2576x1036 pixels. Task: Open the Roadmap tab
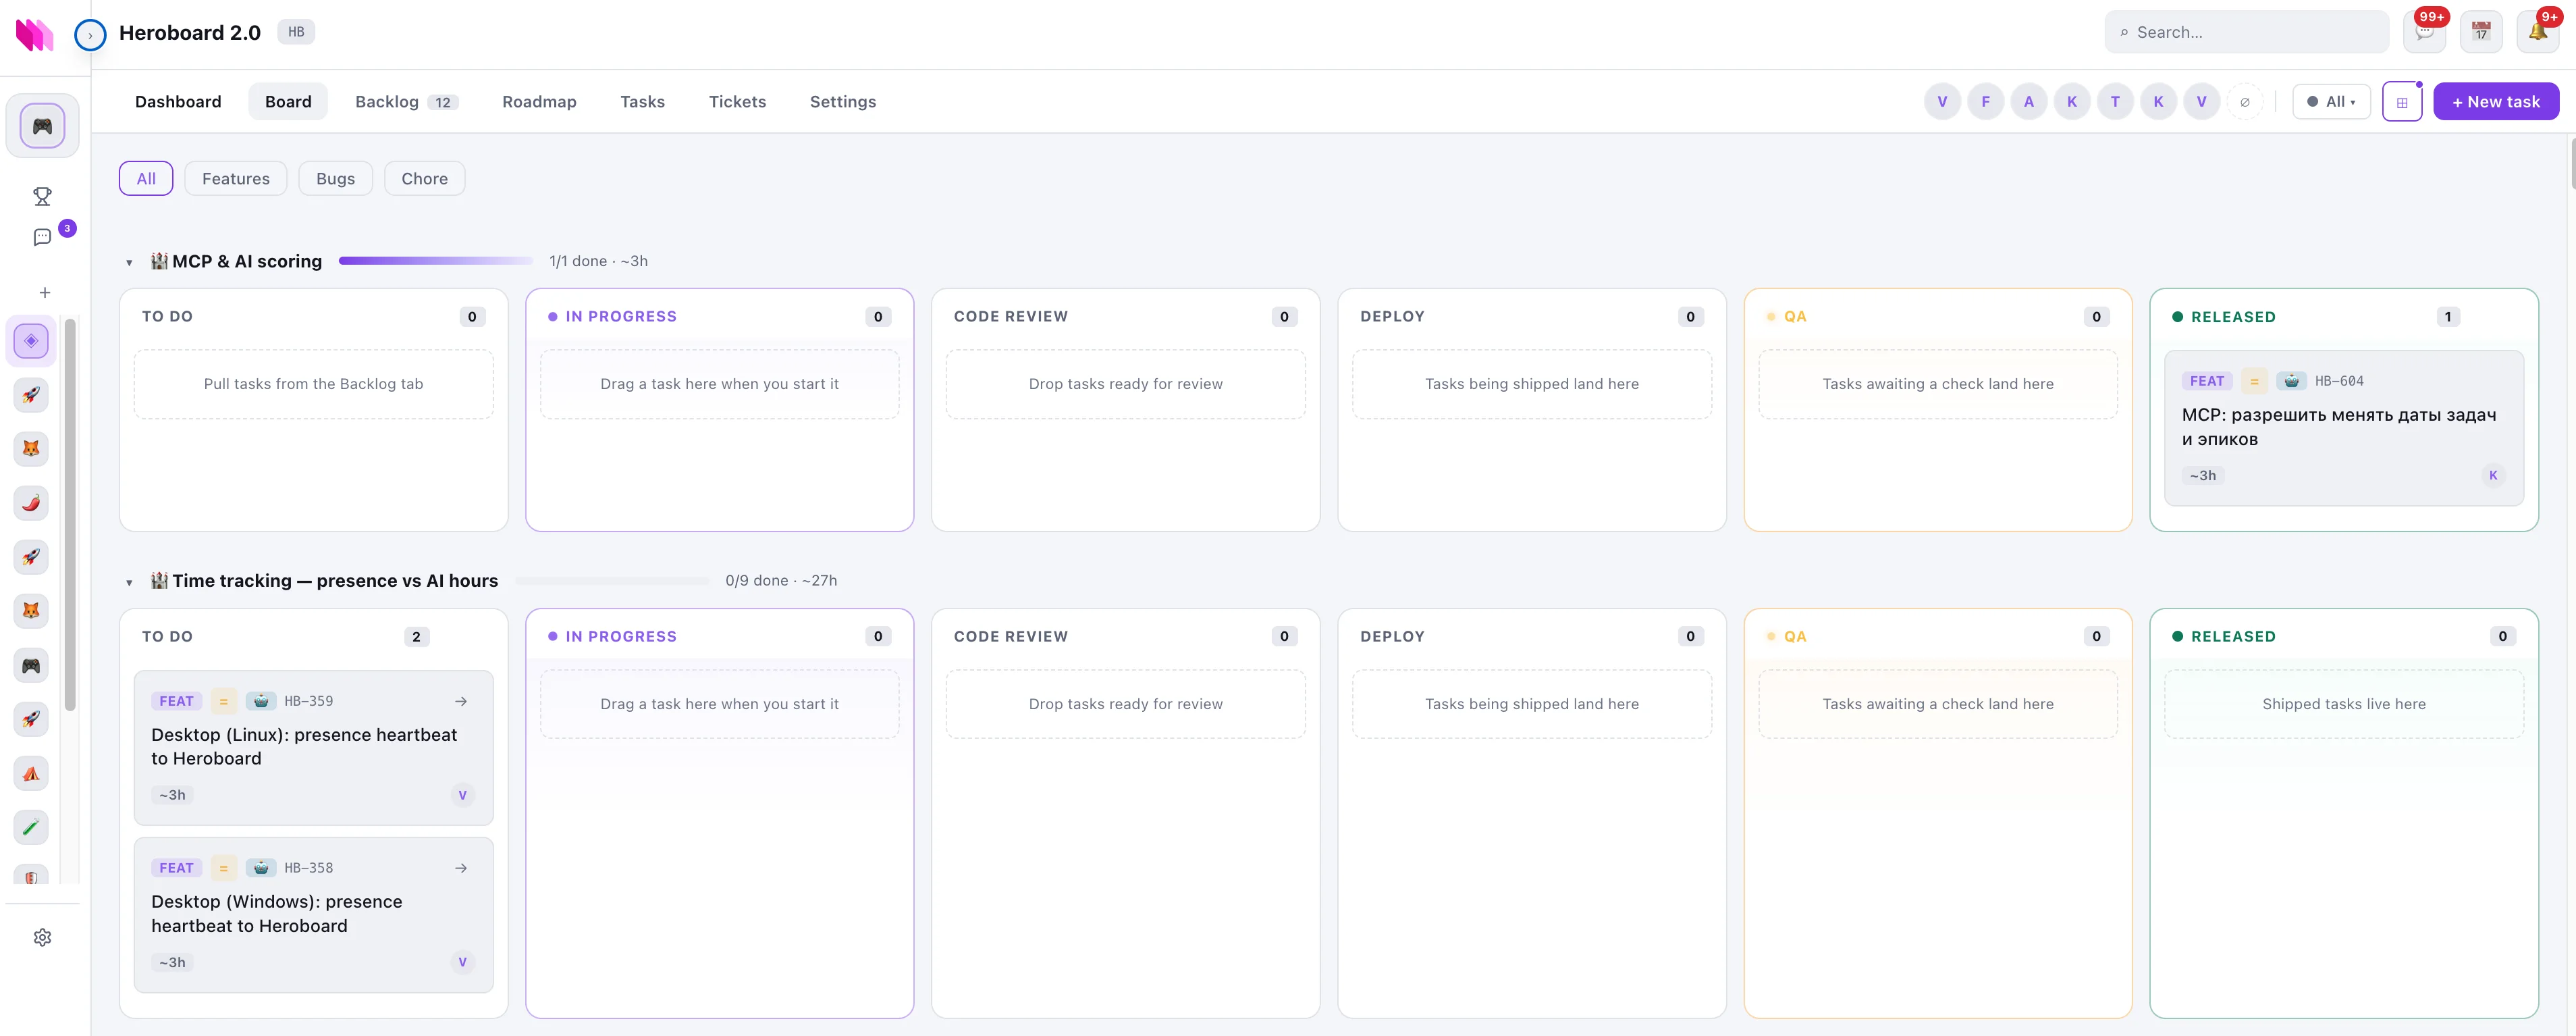point(539,101)
